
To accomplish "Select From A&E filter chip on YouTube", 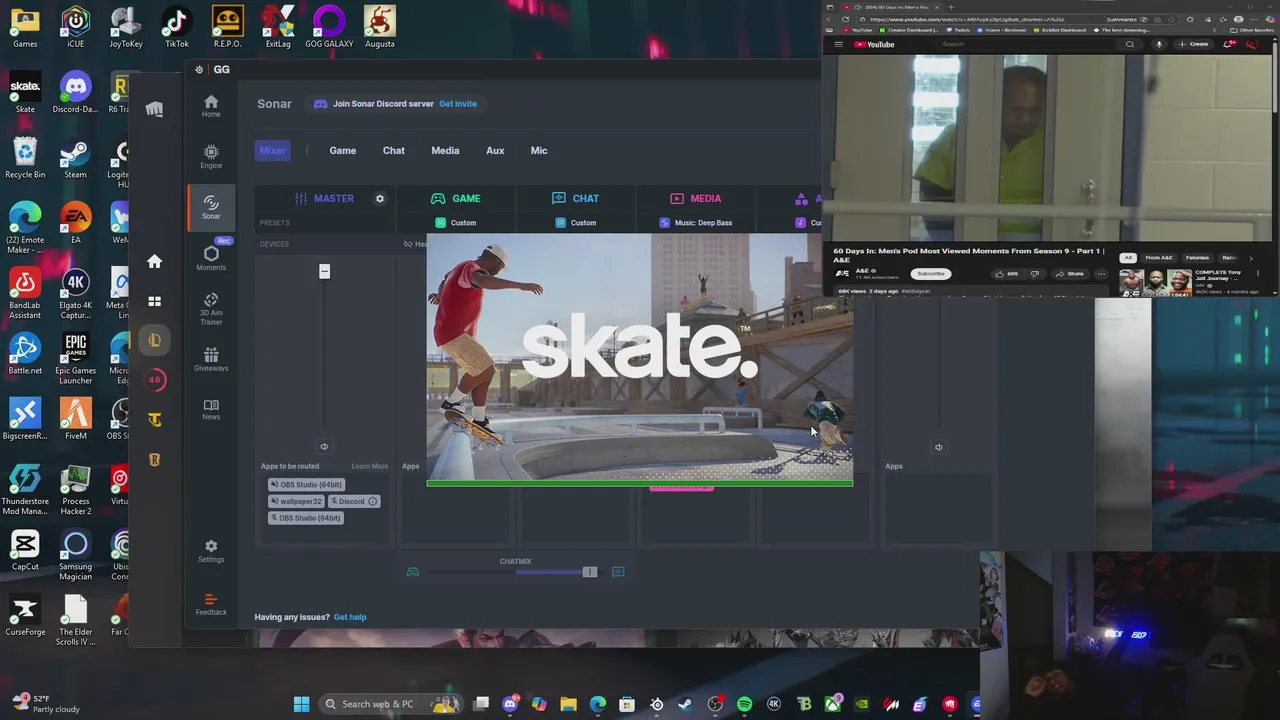I will [x=1158, y=258].
